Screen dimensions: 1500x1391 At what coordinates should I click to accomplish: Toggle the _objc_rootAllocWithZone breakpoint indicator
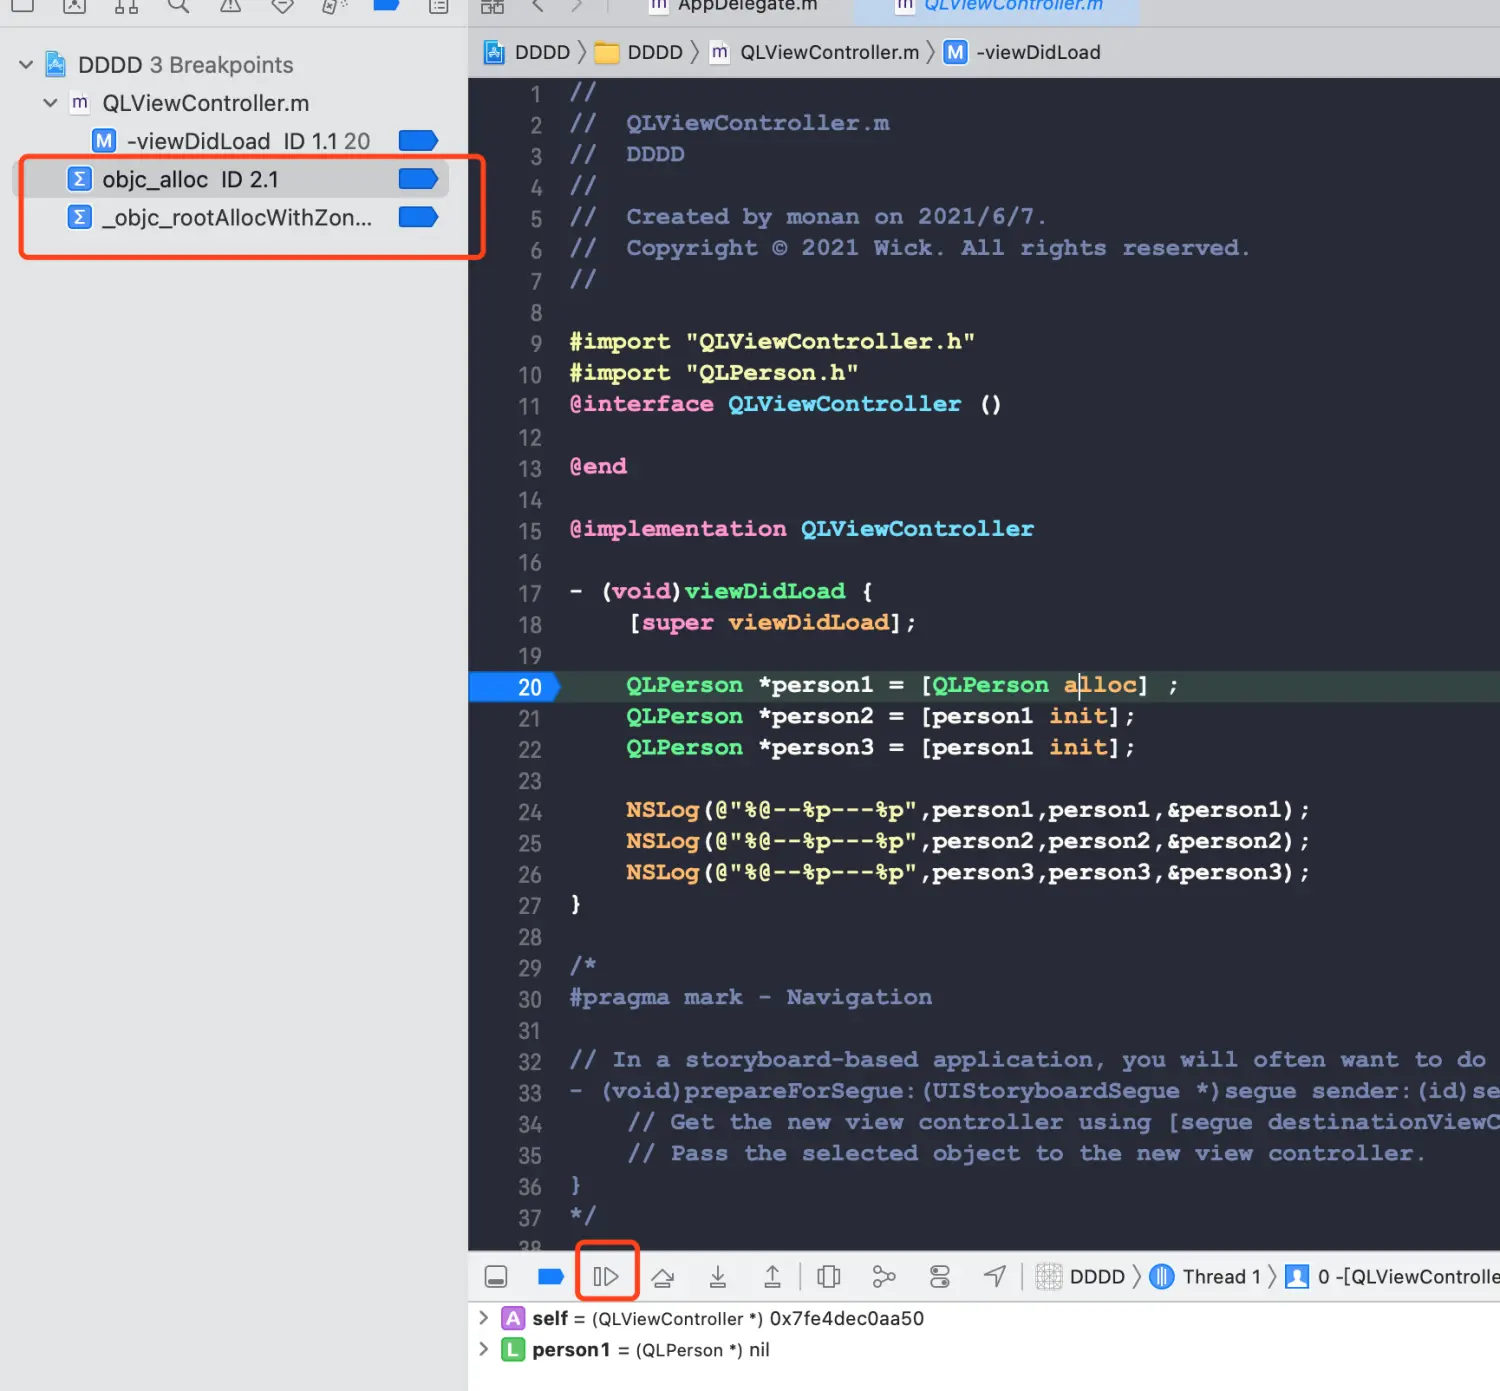[x=418, y=217]
